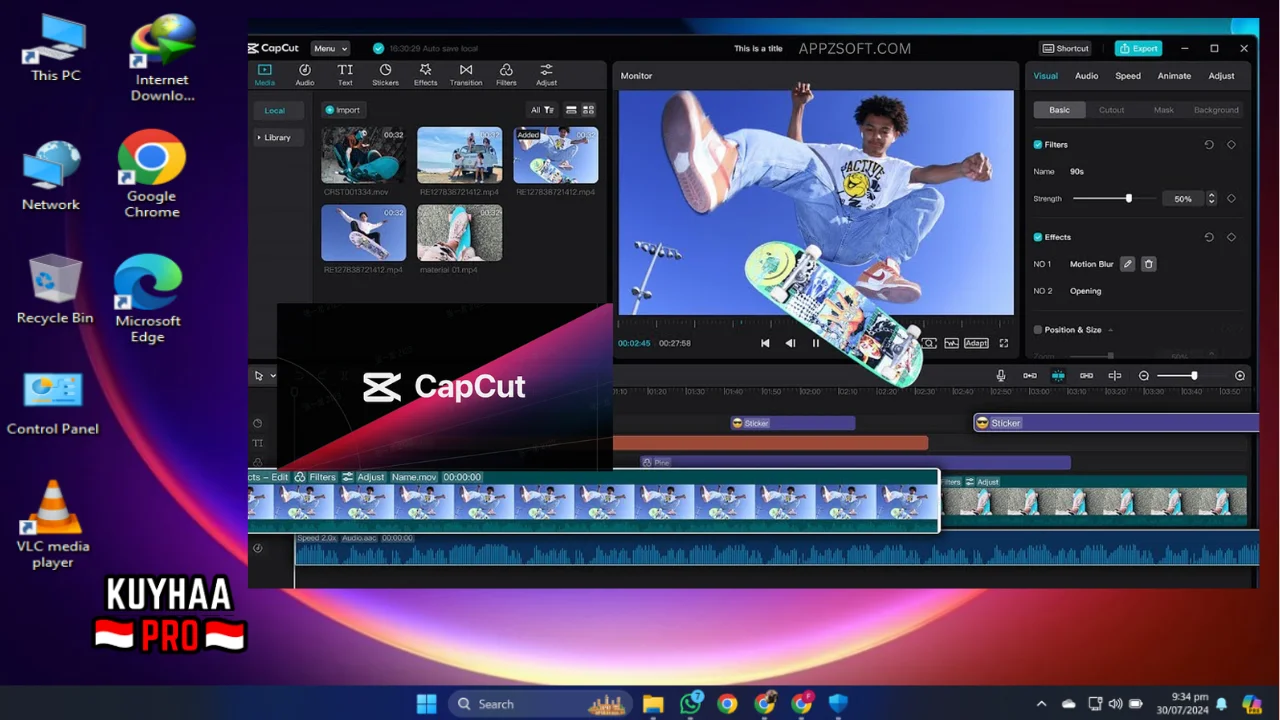Viewport: 1280px width, 720px height.
Task: Open the Media tab icon in CapCut
Action: [x=264, y=70]
